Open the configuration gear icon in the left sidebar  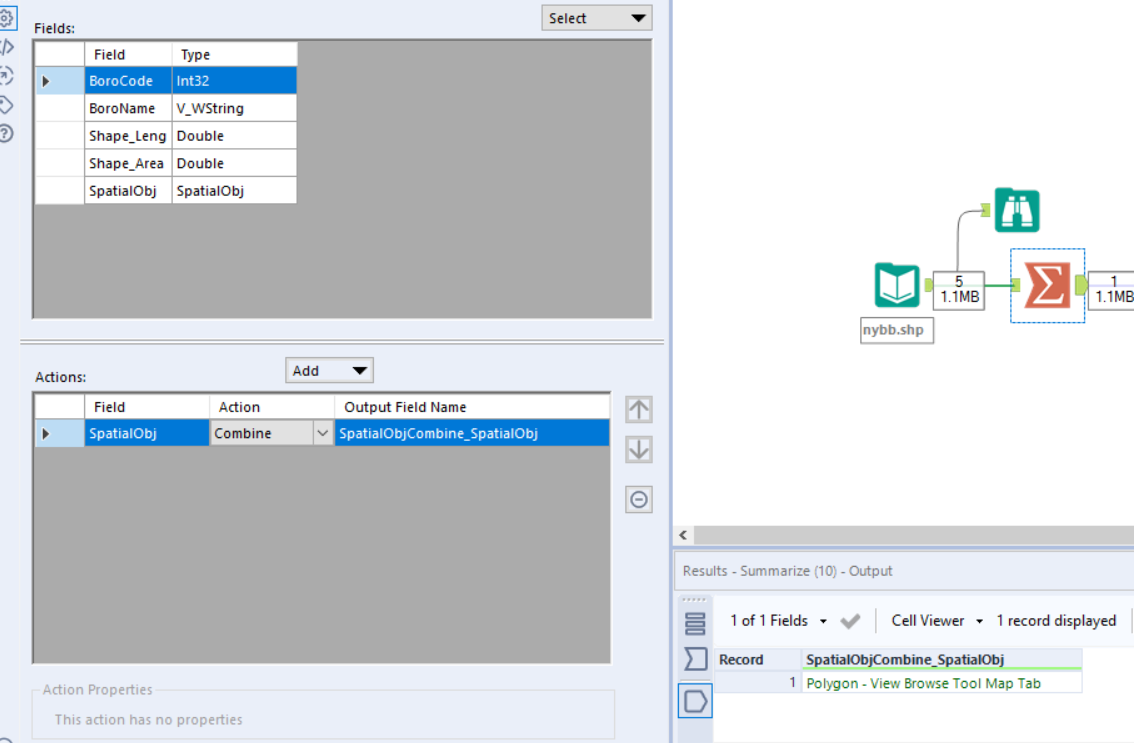6,18
